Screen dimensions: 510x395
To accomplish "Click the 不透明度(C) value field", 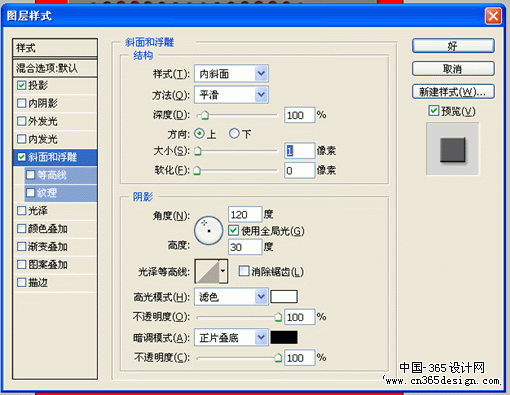I will click(299, 358).
